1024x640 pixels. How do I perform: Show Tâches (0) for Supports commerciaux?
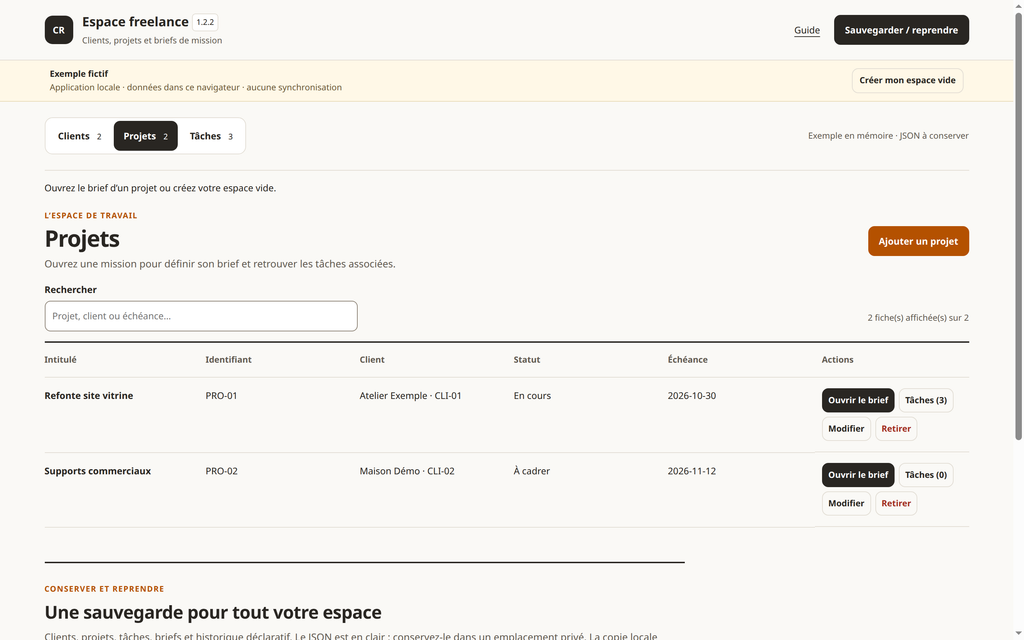tap(926, 475)
